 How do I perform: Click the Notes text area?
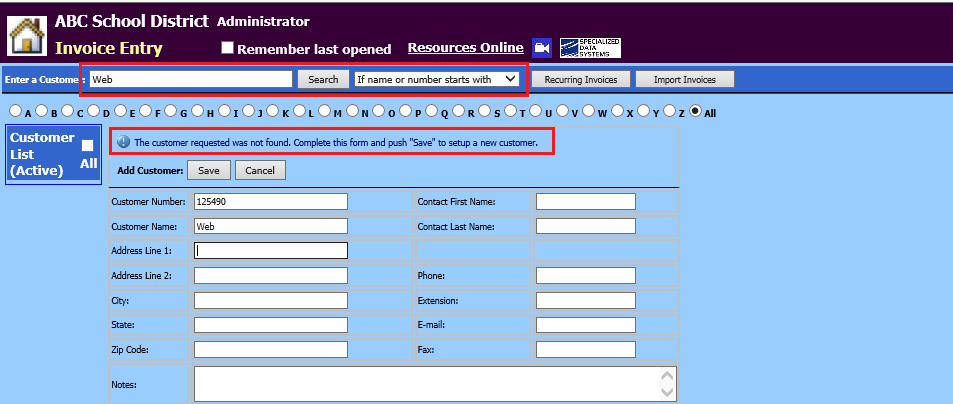tap(430, 384)
